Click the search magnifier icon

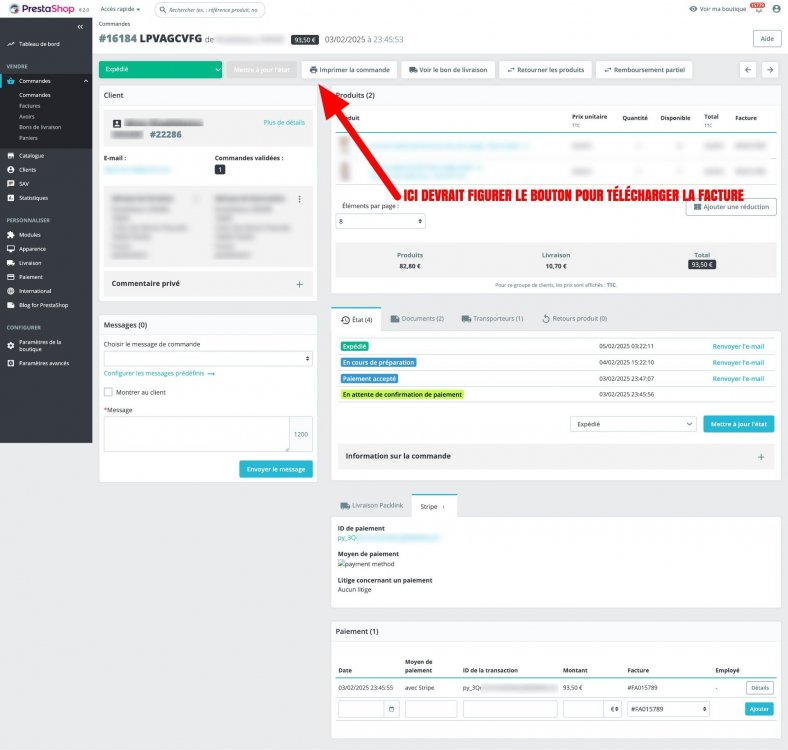pos(163,10)
